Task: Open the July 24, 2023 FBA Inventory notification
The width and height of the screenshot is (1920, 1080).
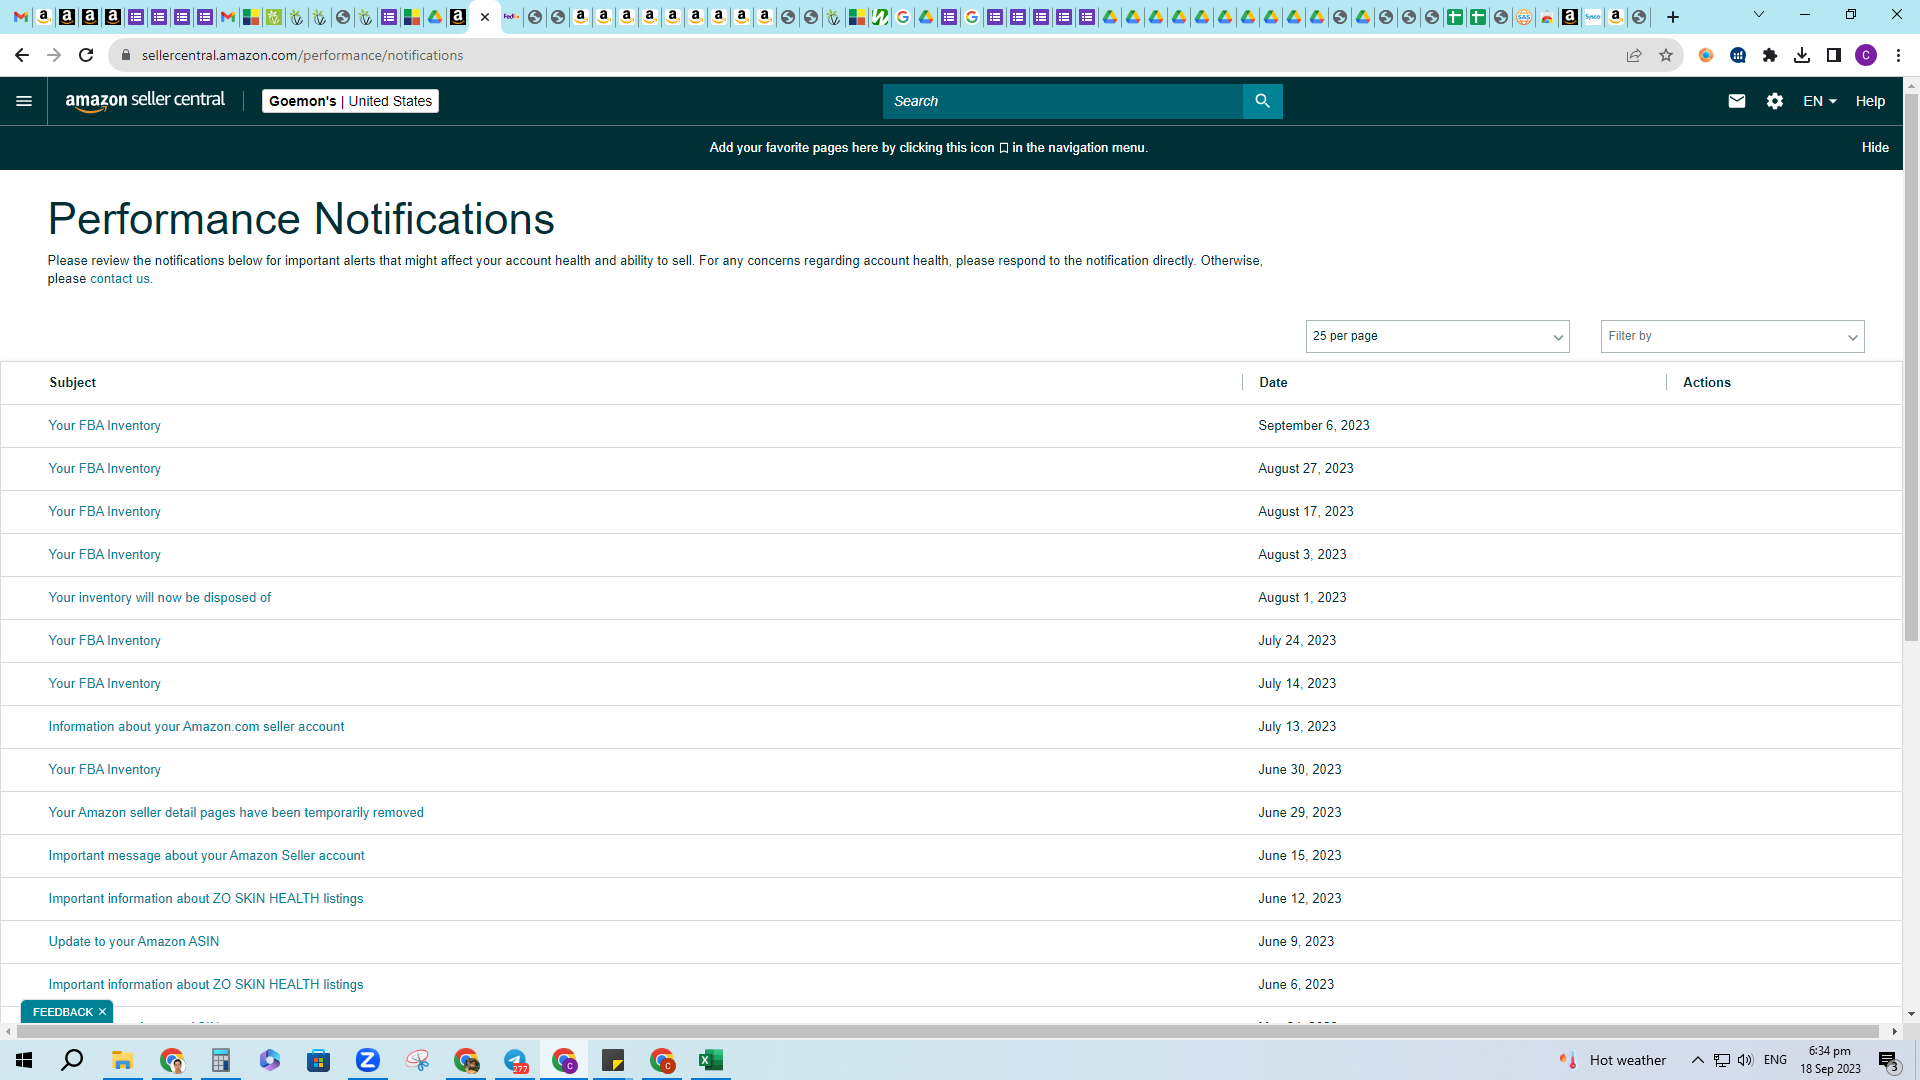Action: (104, 641)
